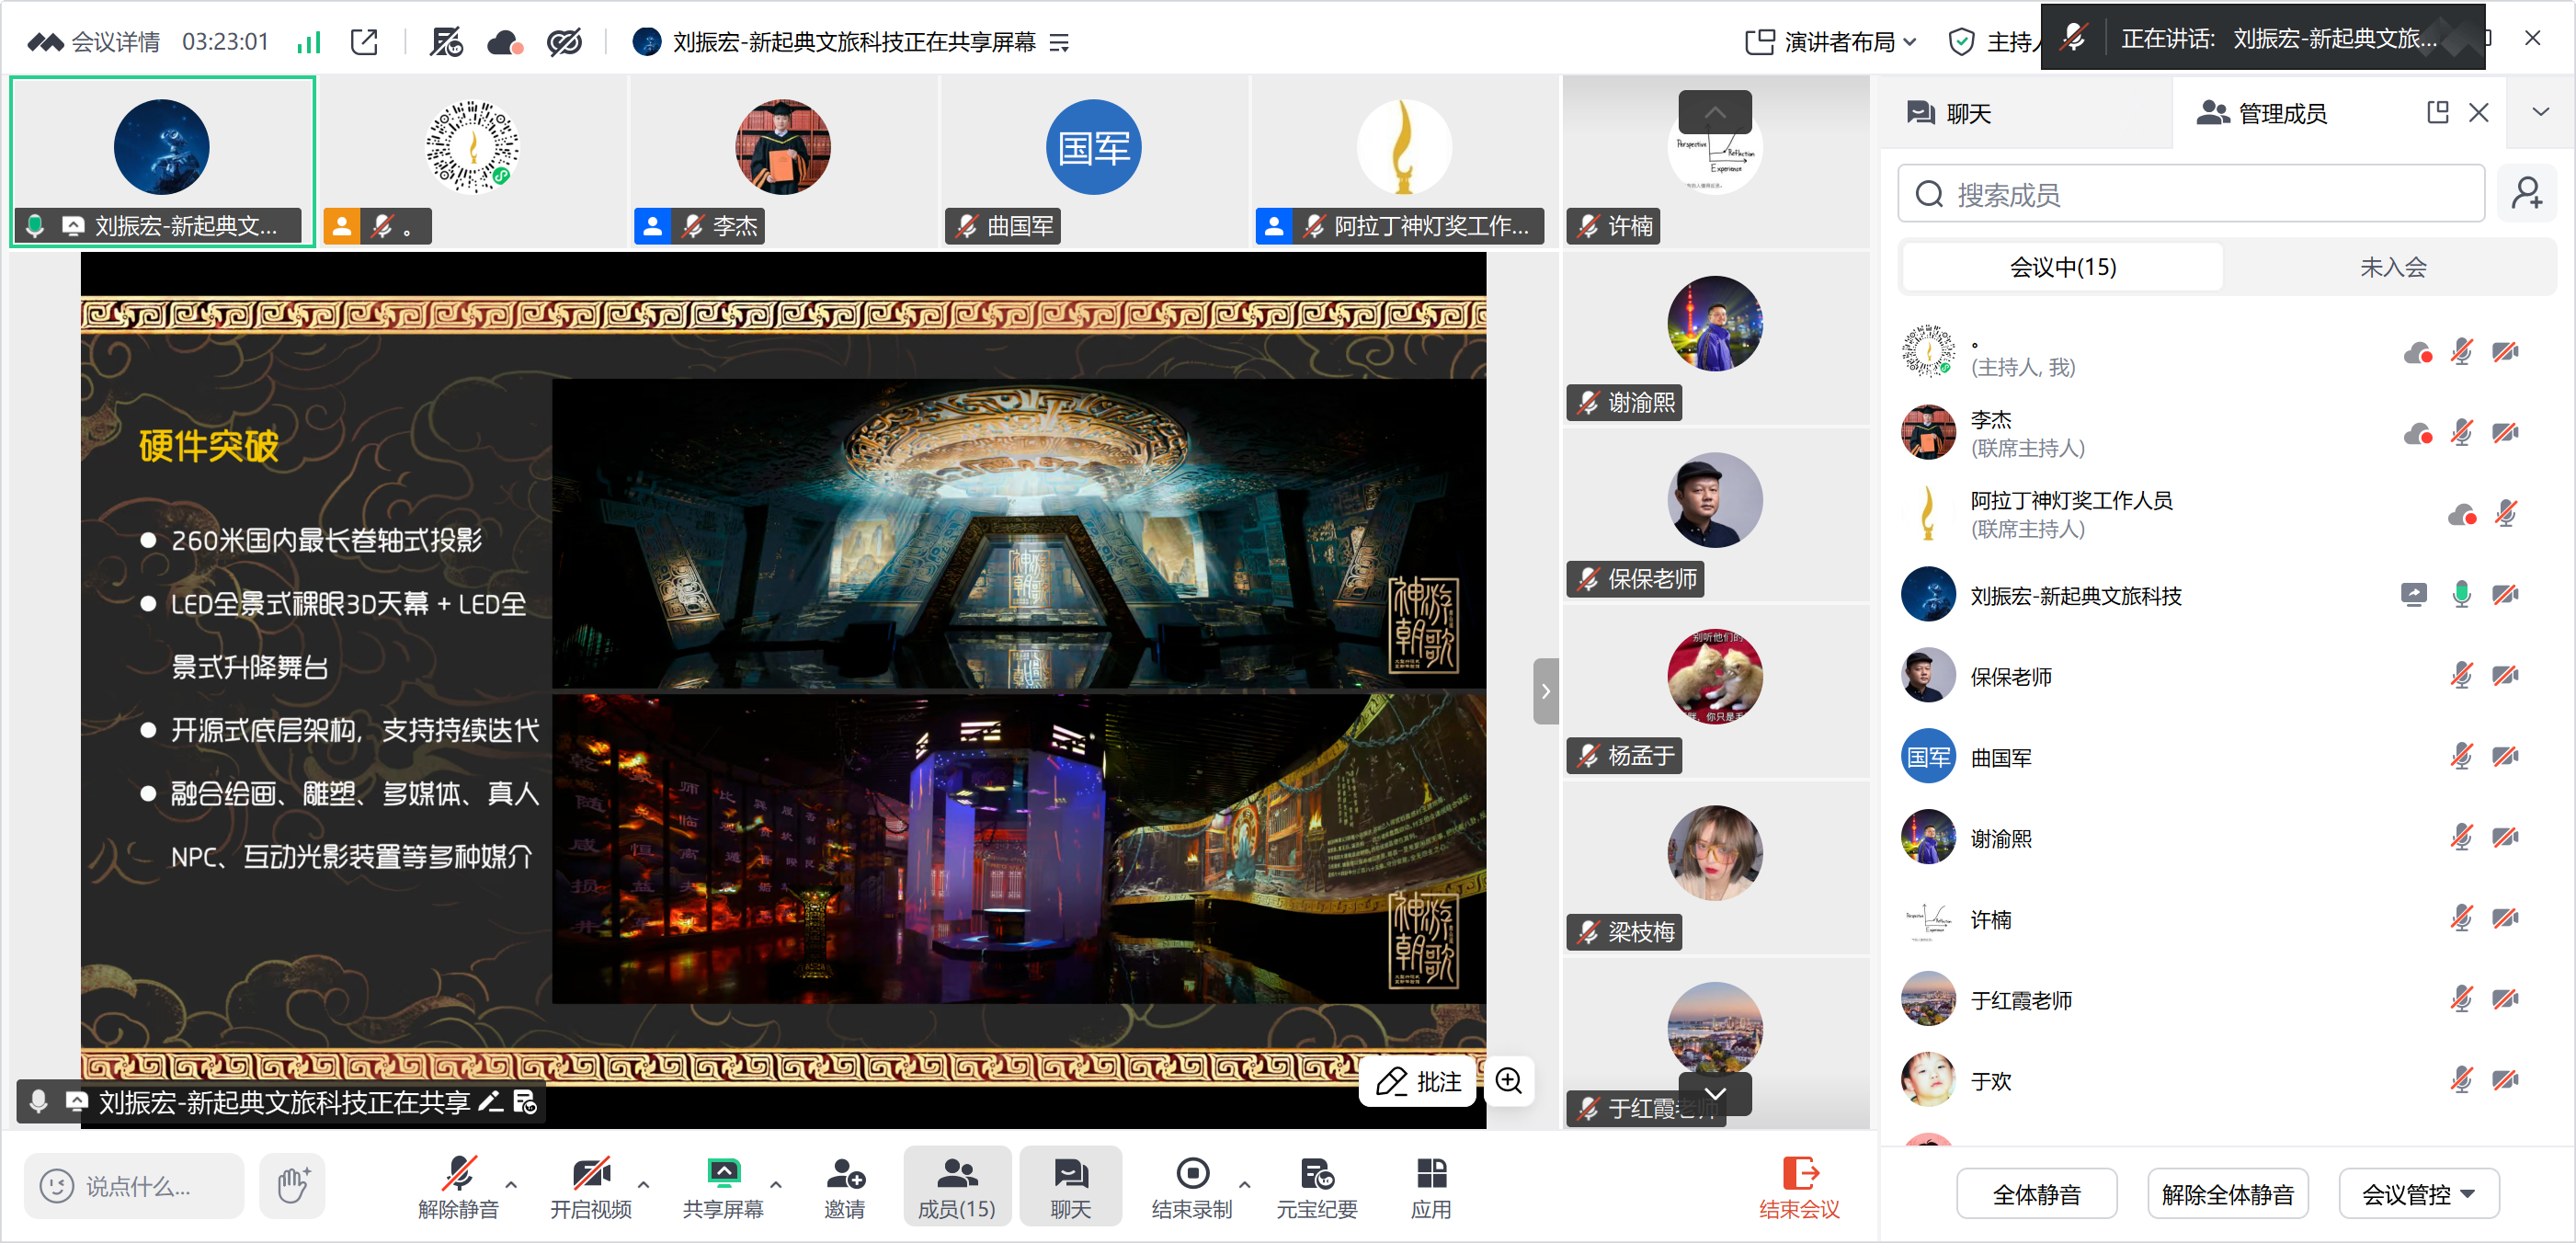Click the raise hand icon
Image resolution: width=2576 pixels, height=1243 pixels.
pyautogui.click(x=292, y=1185)
